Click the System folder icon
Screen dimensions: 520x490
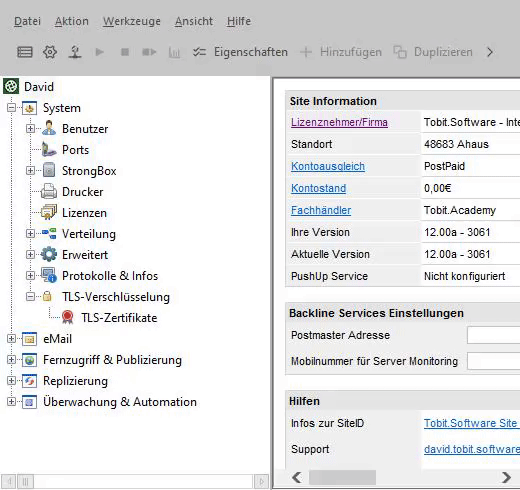coord(29,108)
